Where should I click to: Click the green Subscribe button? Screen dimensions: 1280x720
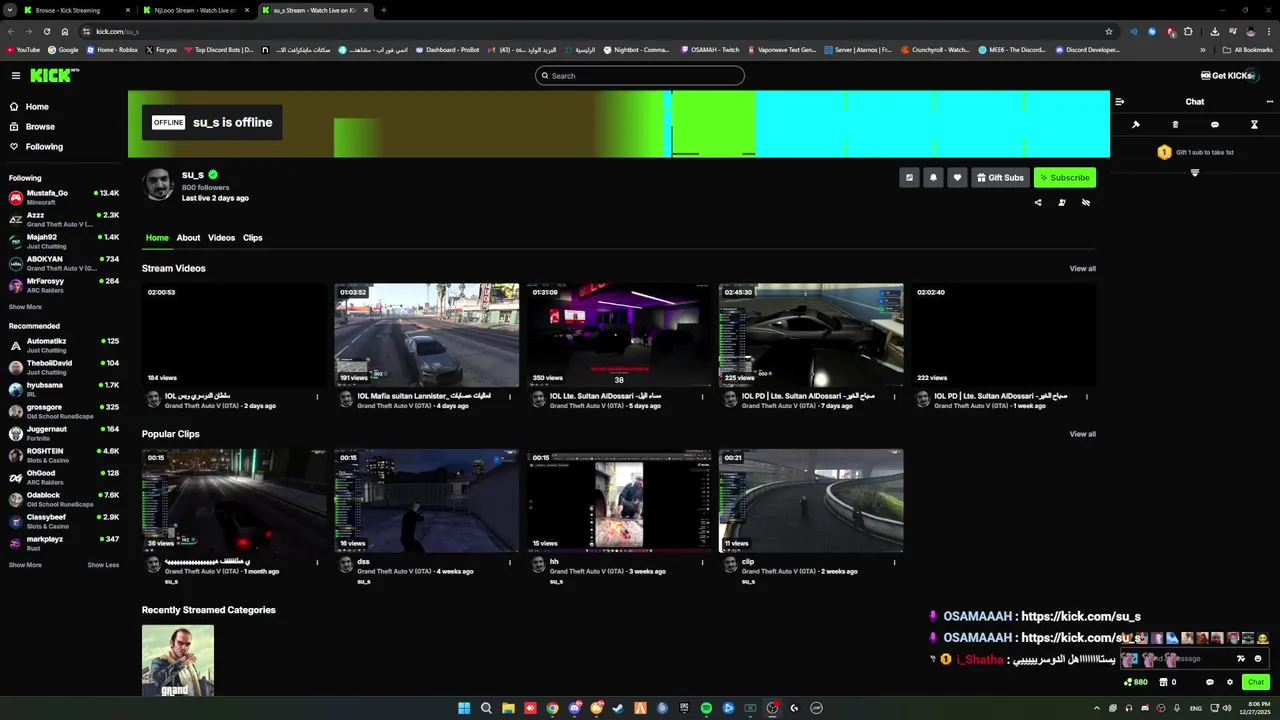click(x=1065, y=178)
